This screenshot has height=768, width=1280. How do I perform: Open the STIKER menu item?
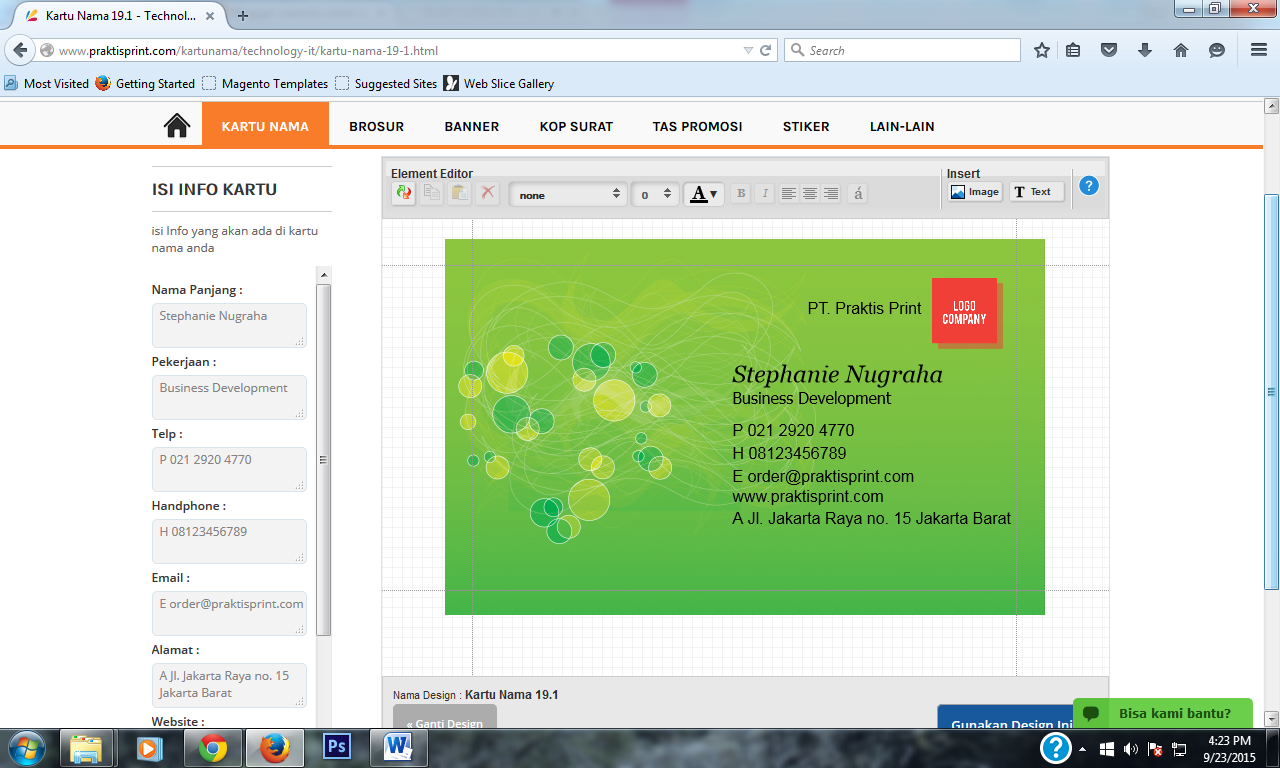pos(806,126)
